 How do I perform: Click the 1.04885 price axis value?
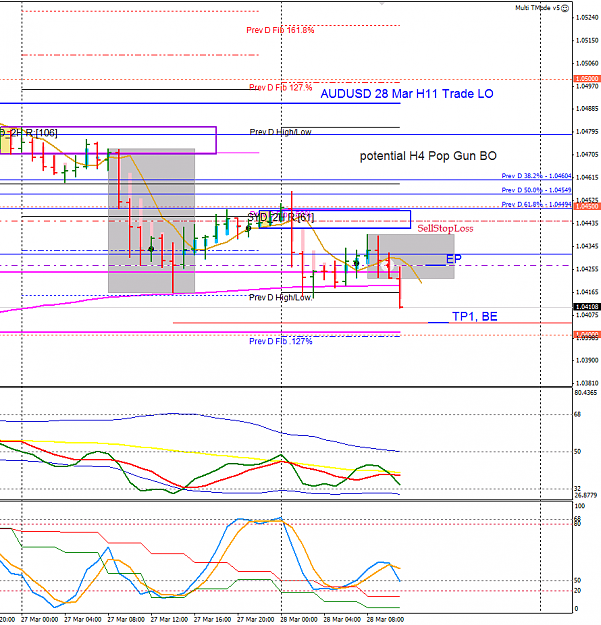(x=587, y=109)
